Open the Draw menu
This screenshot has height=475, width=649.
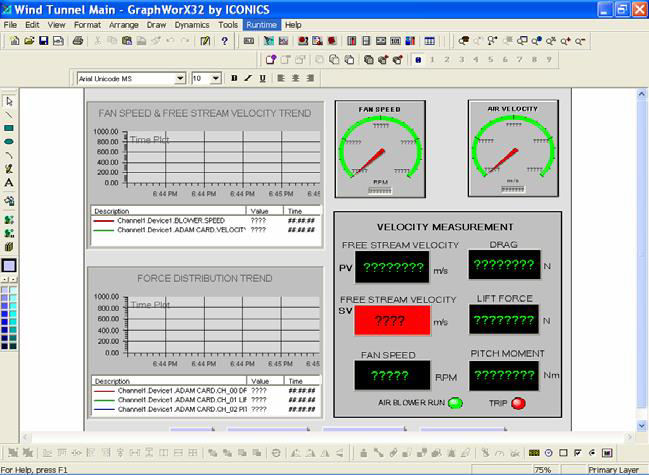pos(156,25)
